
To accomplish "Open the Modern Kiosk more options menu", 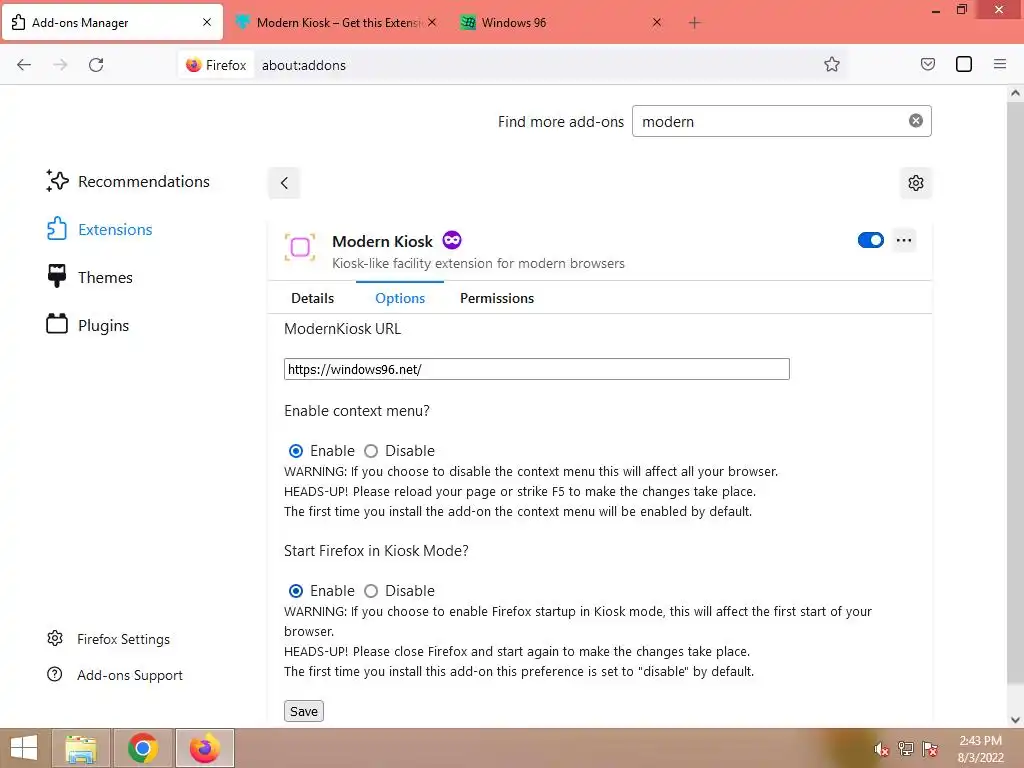I will click(904, 240).
